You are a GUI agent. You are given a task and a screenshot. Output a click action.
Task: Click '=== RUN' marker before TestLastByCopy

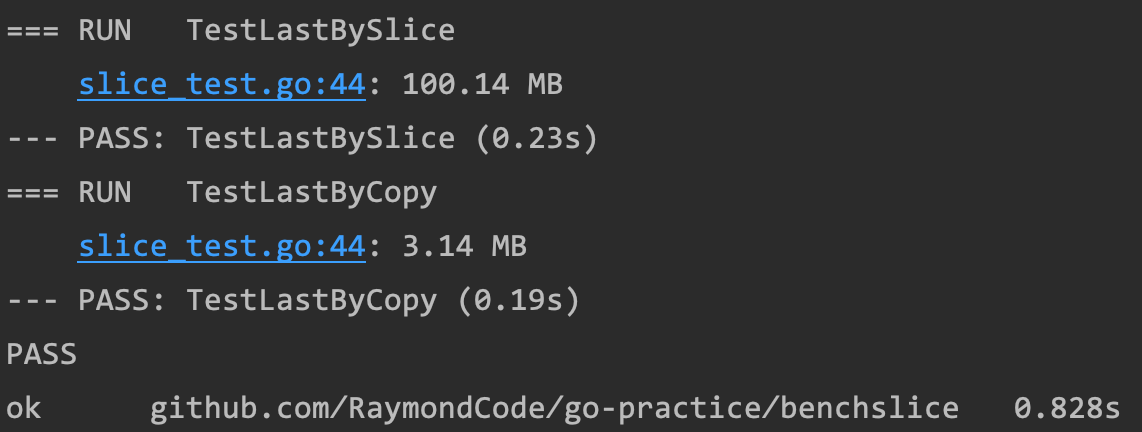tap(68, 192)
